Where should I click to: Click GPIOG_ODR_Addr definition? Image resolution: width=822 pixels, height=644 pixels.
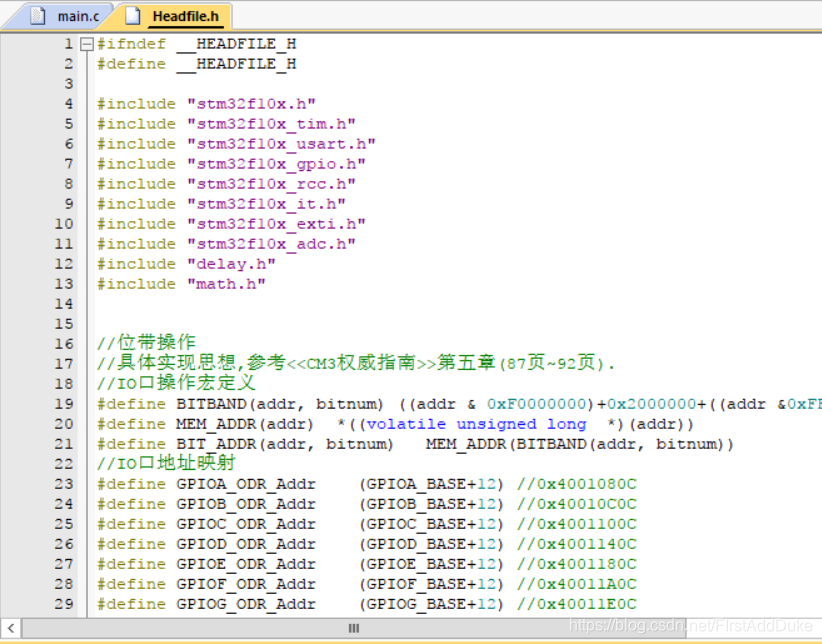tap(246, 604)
